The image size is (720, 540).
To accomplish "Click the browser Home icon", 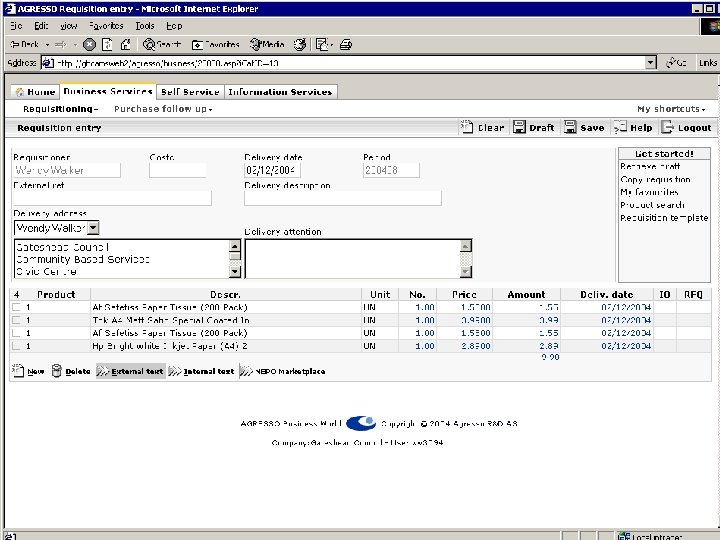I will [125, 45].
